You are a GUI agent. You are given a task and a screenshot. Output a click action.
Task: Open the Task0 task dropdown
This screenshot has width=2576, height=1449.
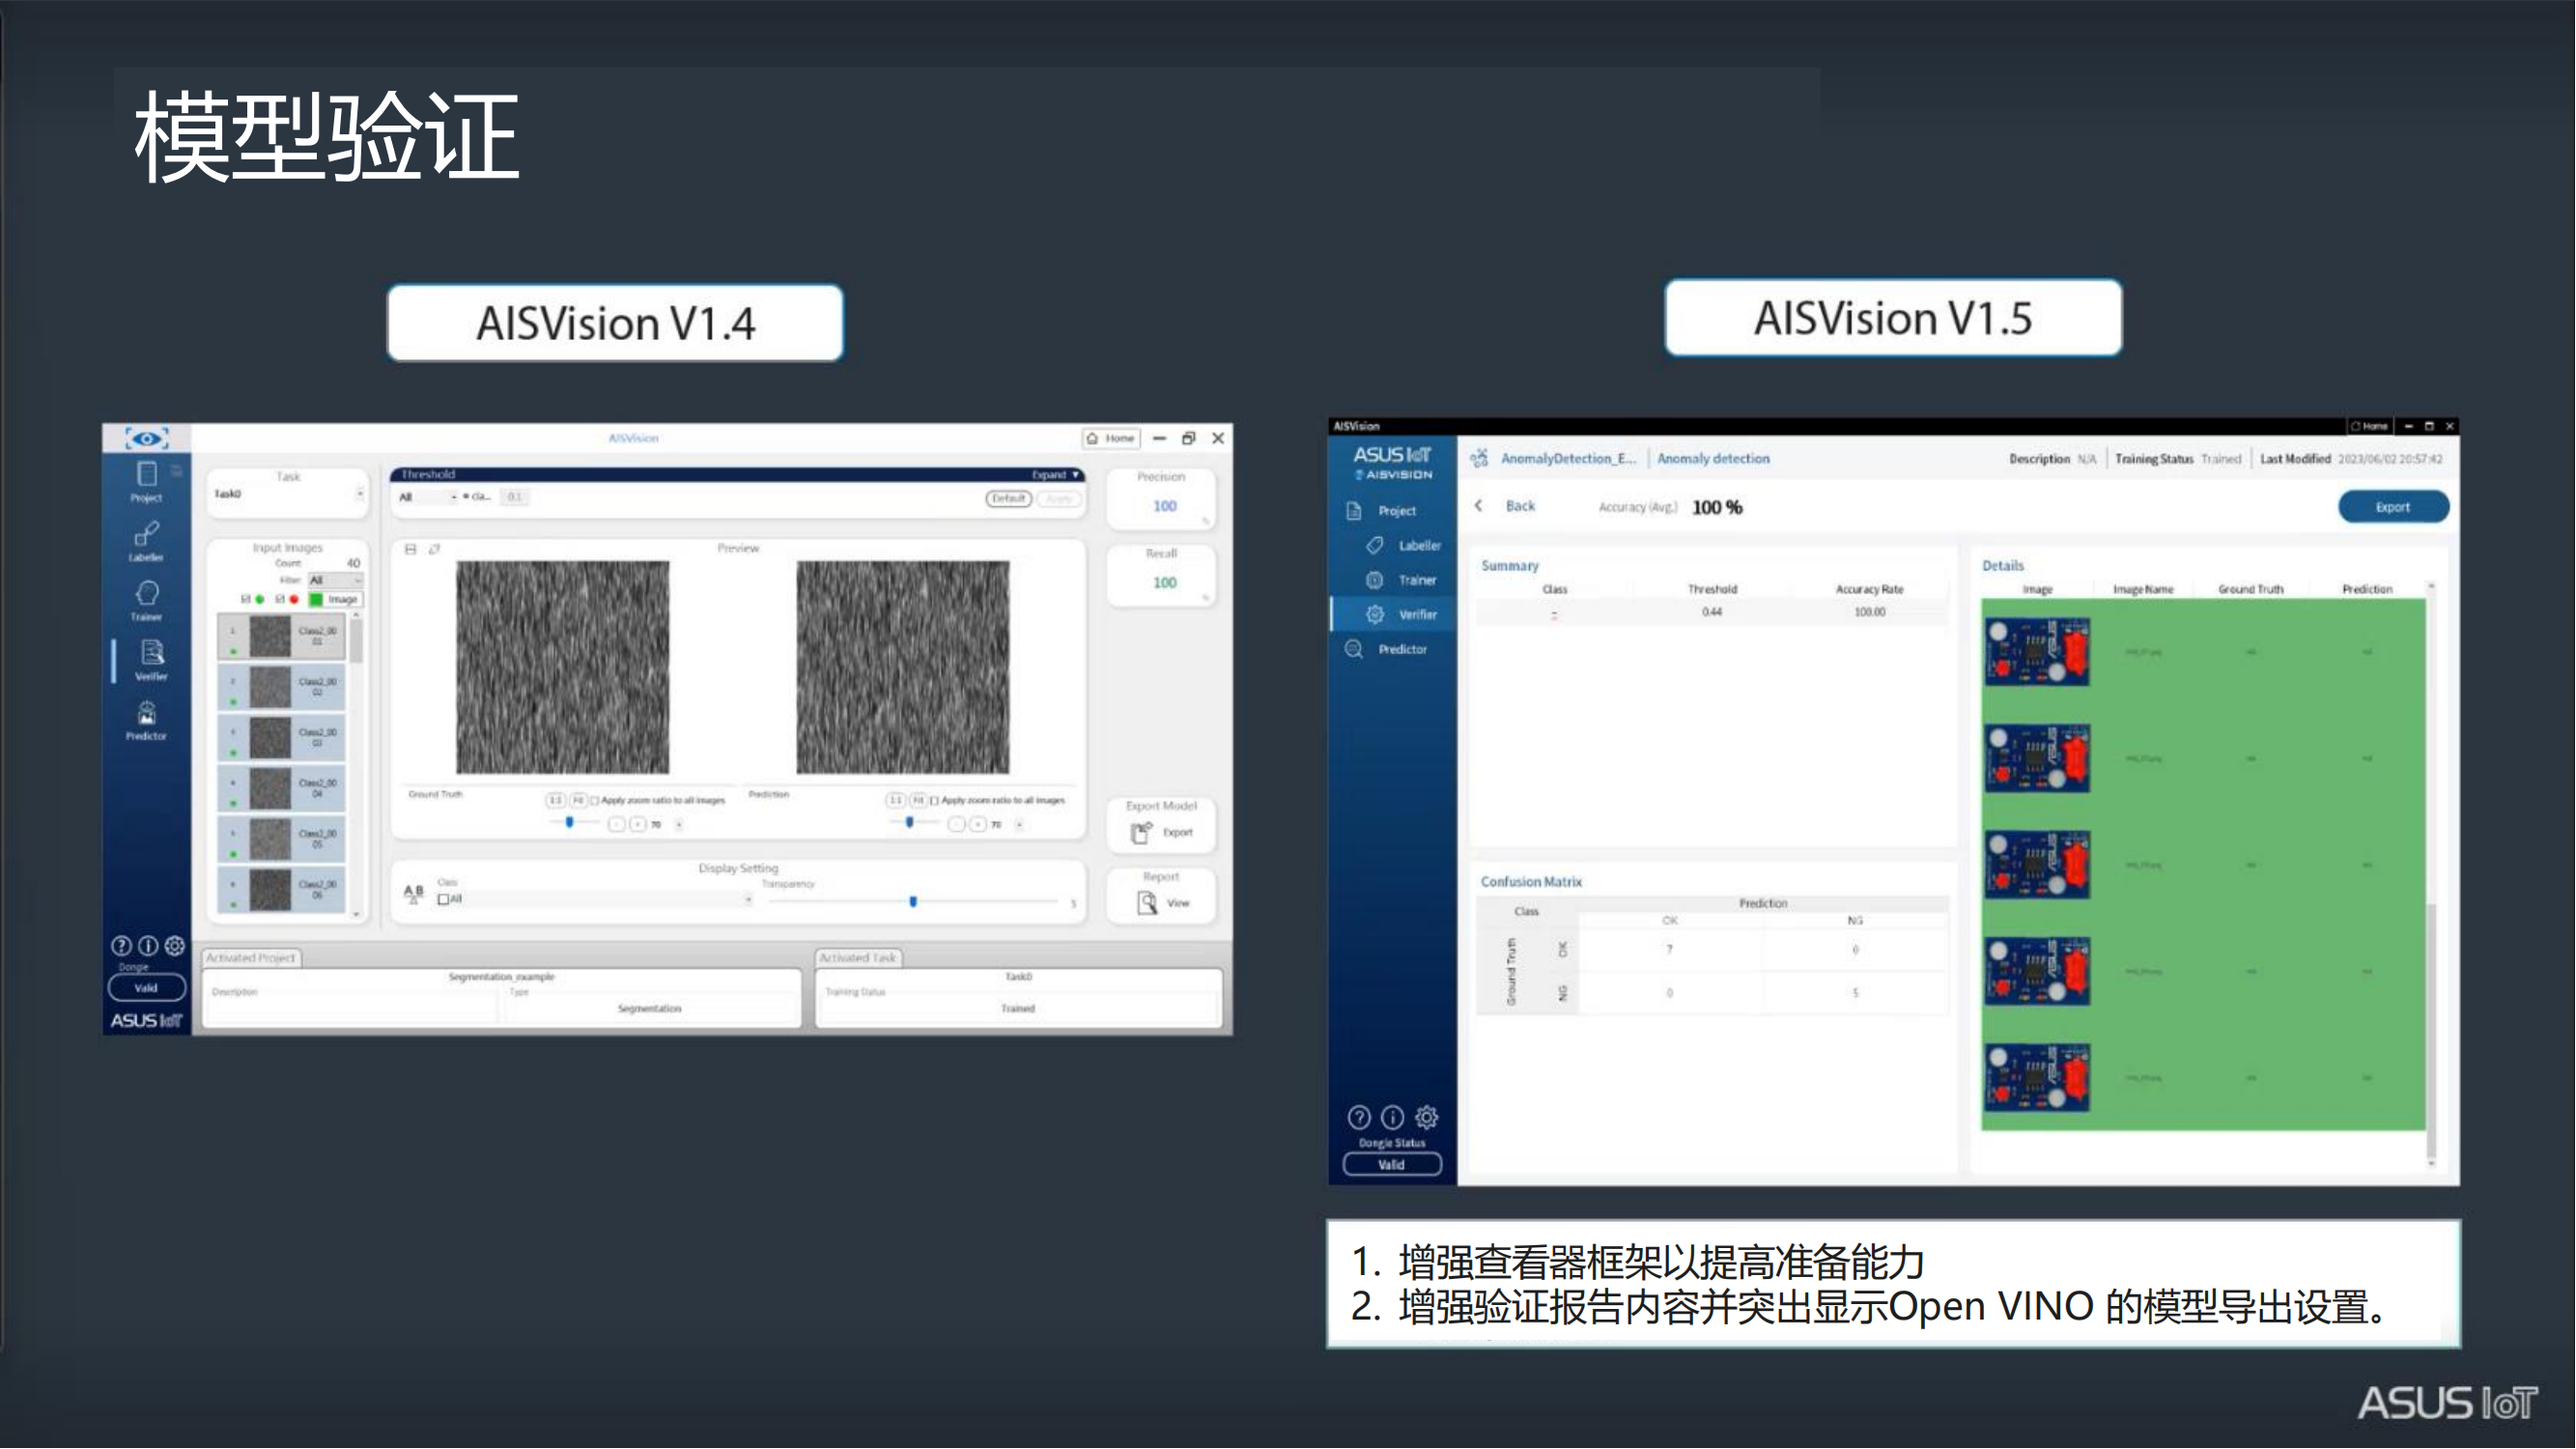359,494
